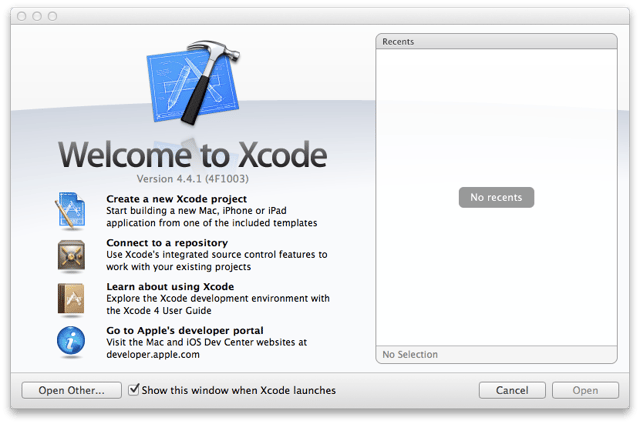
Task: Select 'Create a new Xcode project' heading
Action: pyautogui.click(x=176, y=199)
